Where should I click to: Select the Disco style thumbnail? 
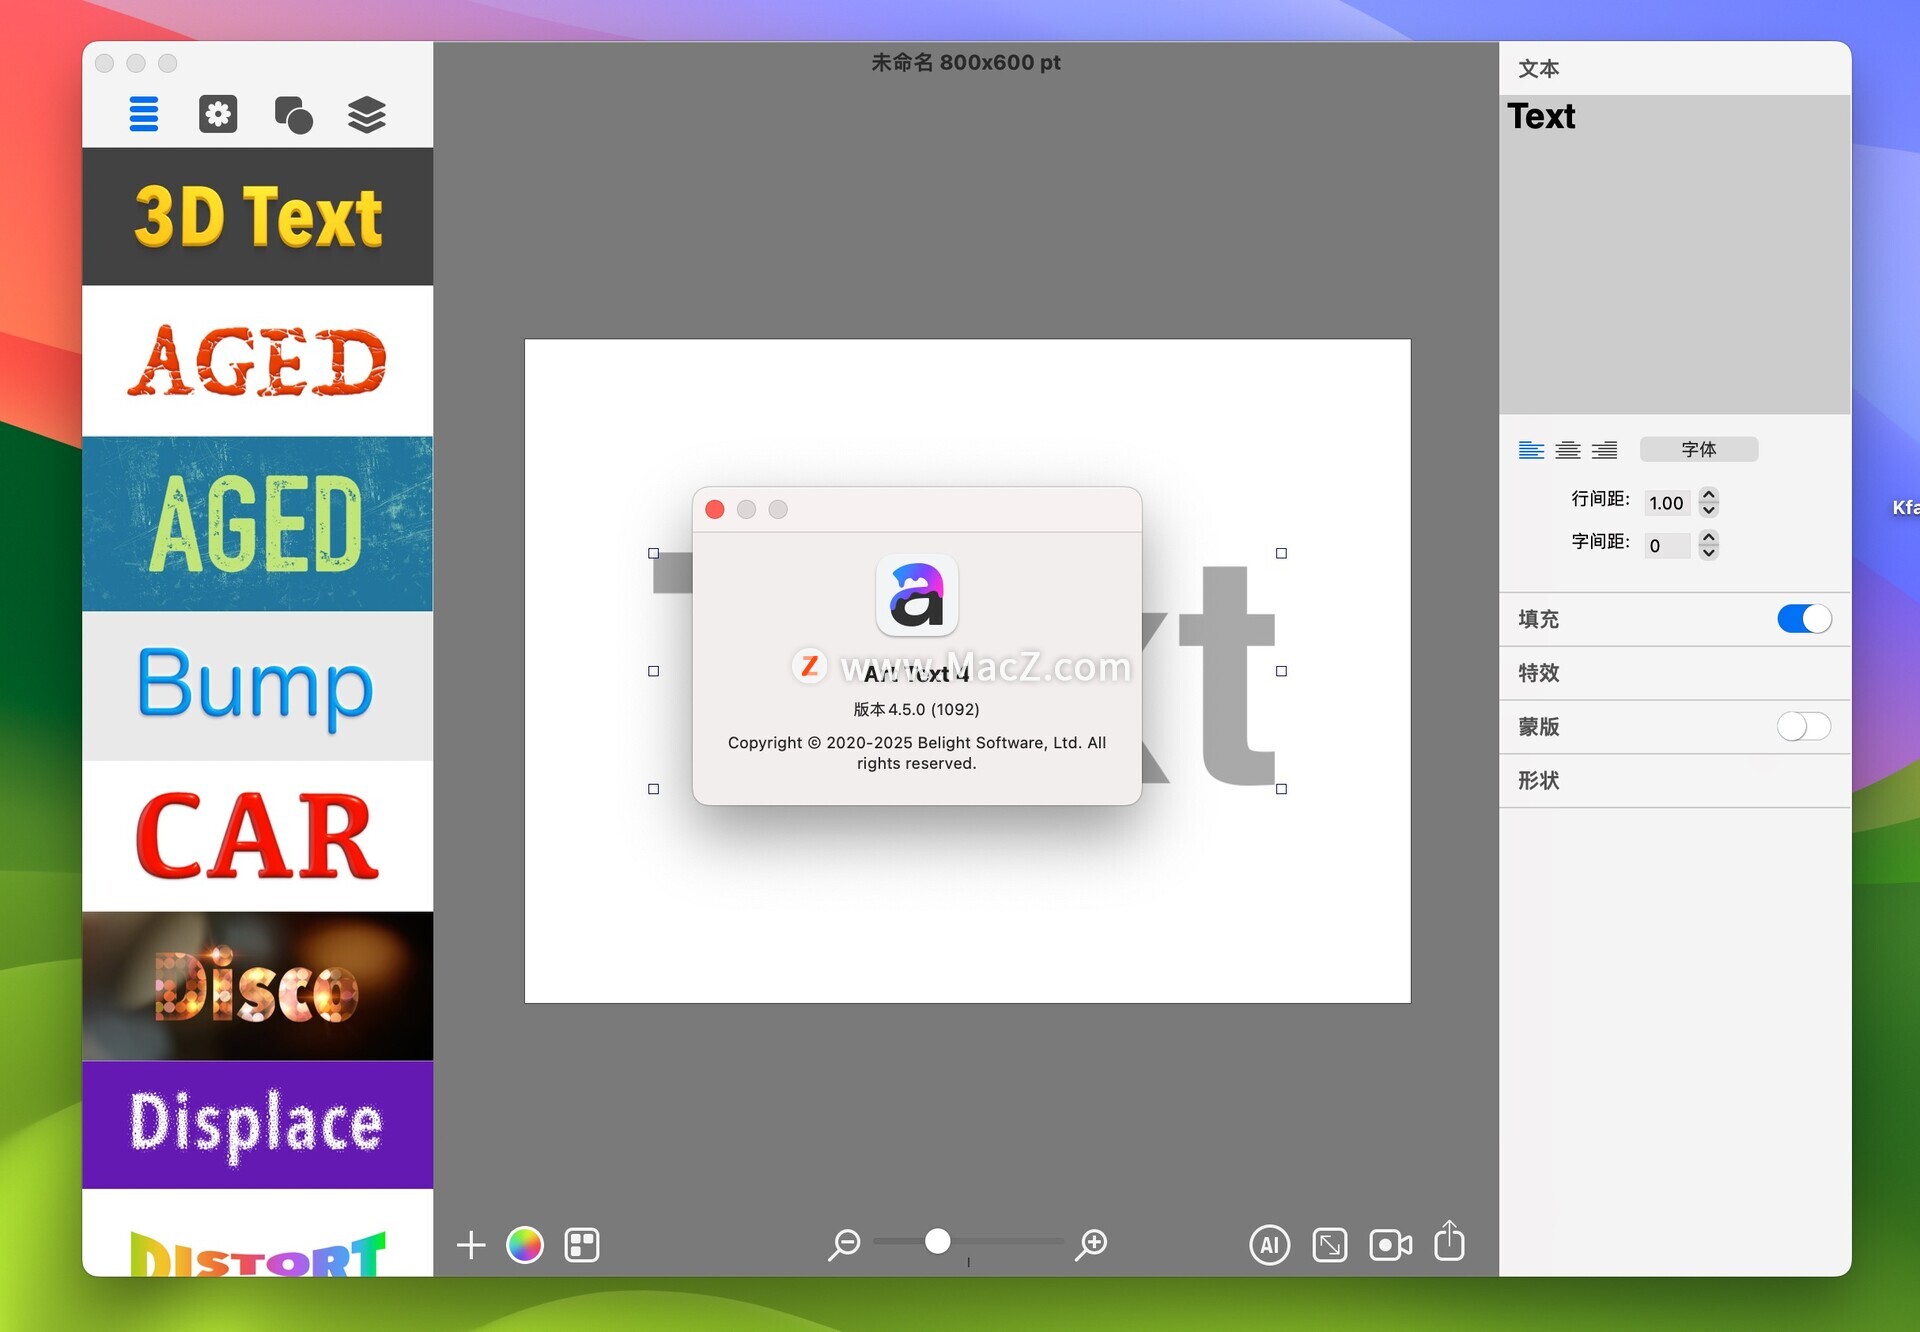pyautogui.click(x=258, y=986)
